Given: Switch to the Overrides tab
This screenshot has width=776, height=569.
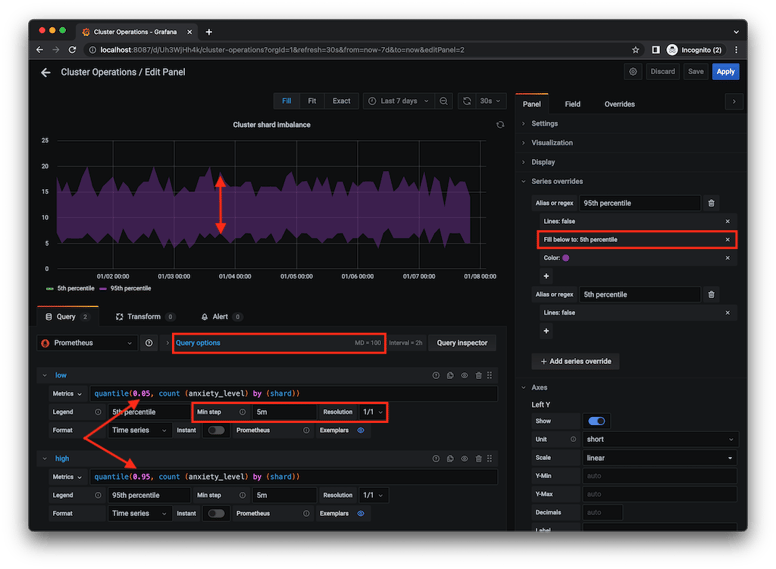Looking at the screenshot, I should (x=619, y=104).
